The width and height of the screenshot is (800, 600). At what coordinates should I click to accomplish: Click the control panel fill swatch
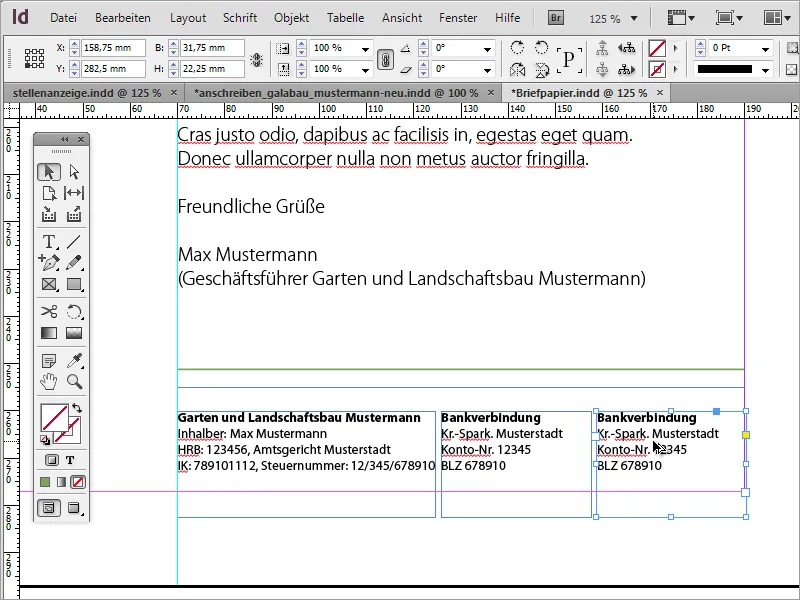click(x=657, y=48)
